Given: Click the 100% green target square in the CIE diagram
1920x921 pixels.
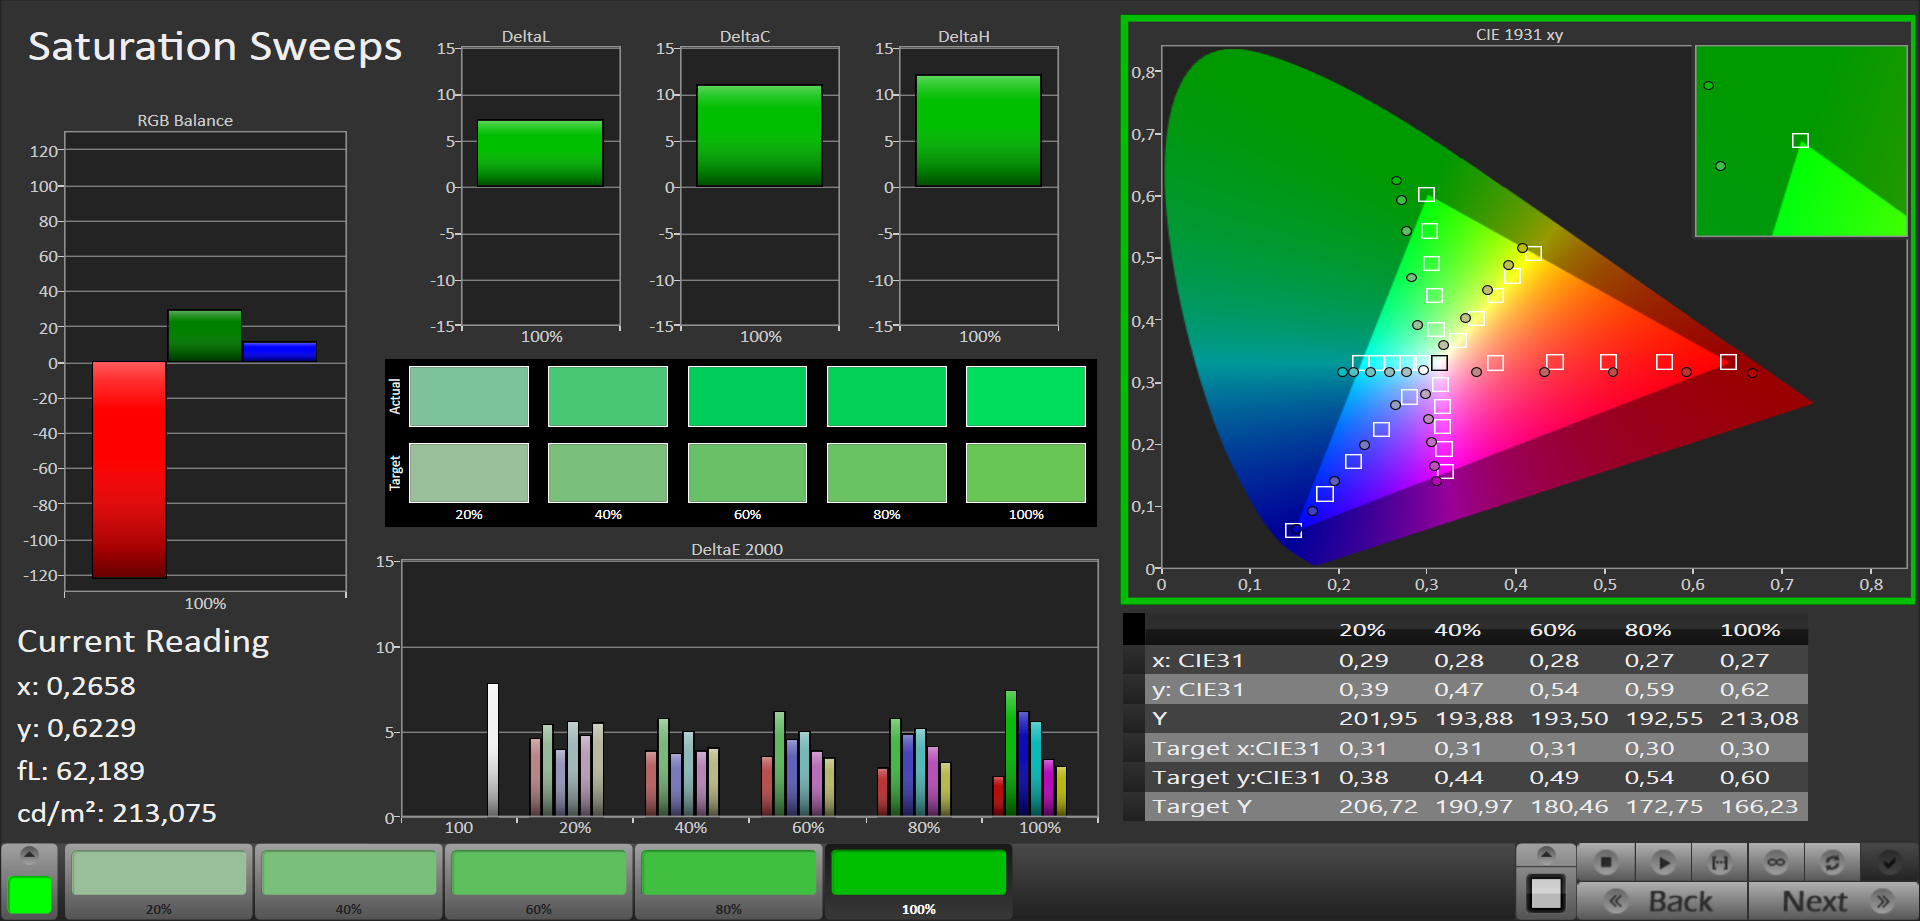Looking at the screenshot, I should point(1426,195).
